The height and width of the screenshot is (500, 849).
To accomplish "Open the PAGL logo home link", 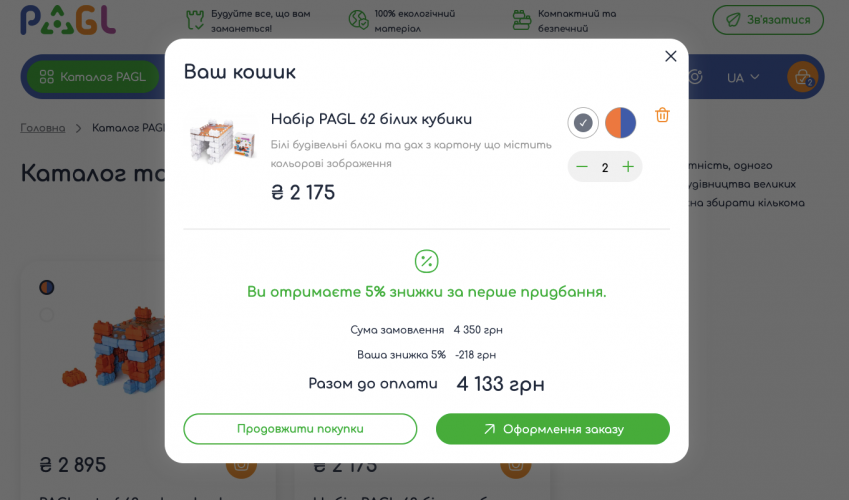I will (68, 20).
